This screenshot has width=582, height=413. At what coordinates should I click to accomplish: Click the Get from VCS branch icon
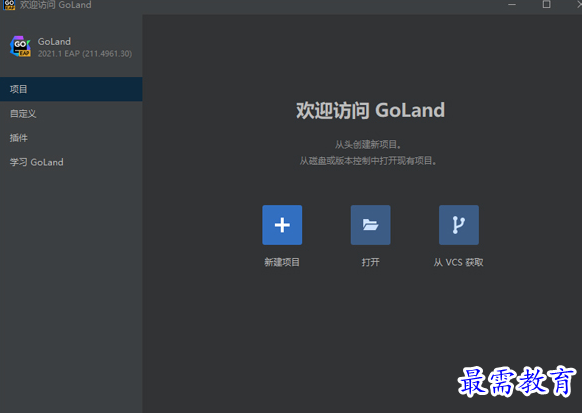click(459, 225)
